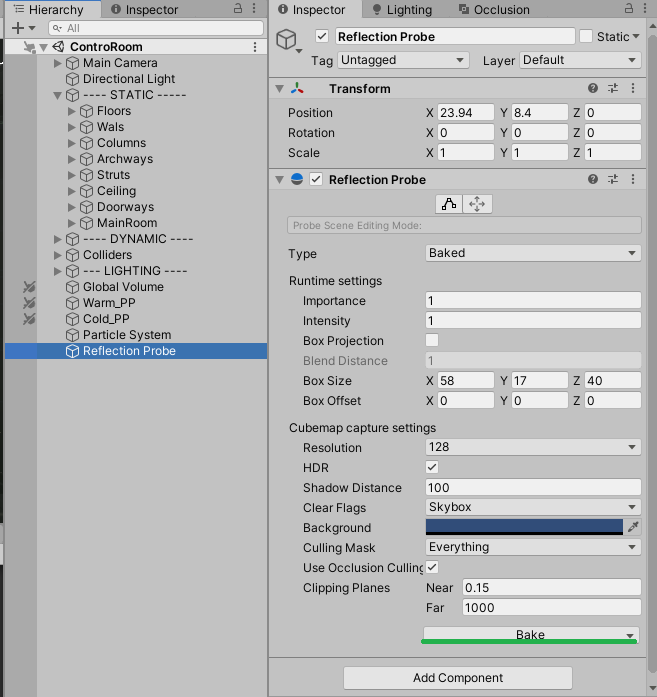Open Transform component help icon
This screenshot has height=697, width=657.
(x=593, y=88)
